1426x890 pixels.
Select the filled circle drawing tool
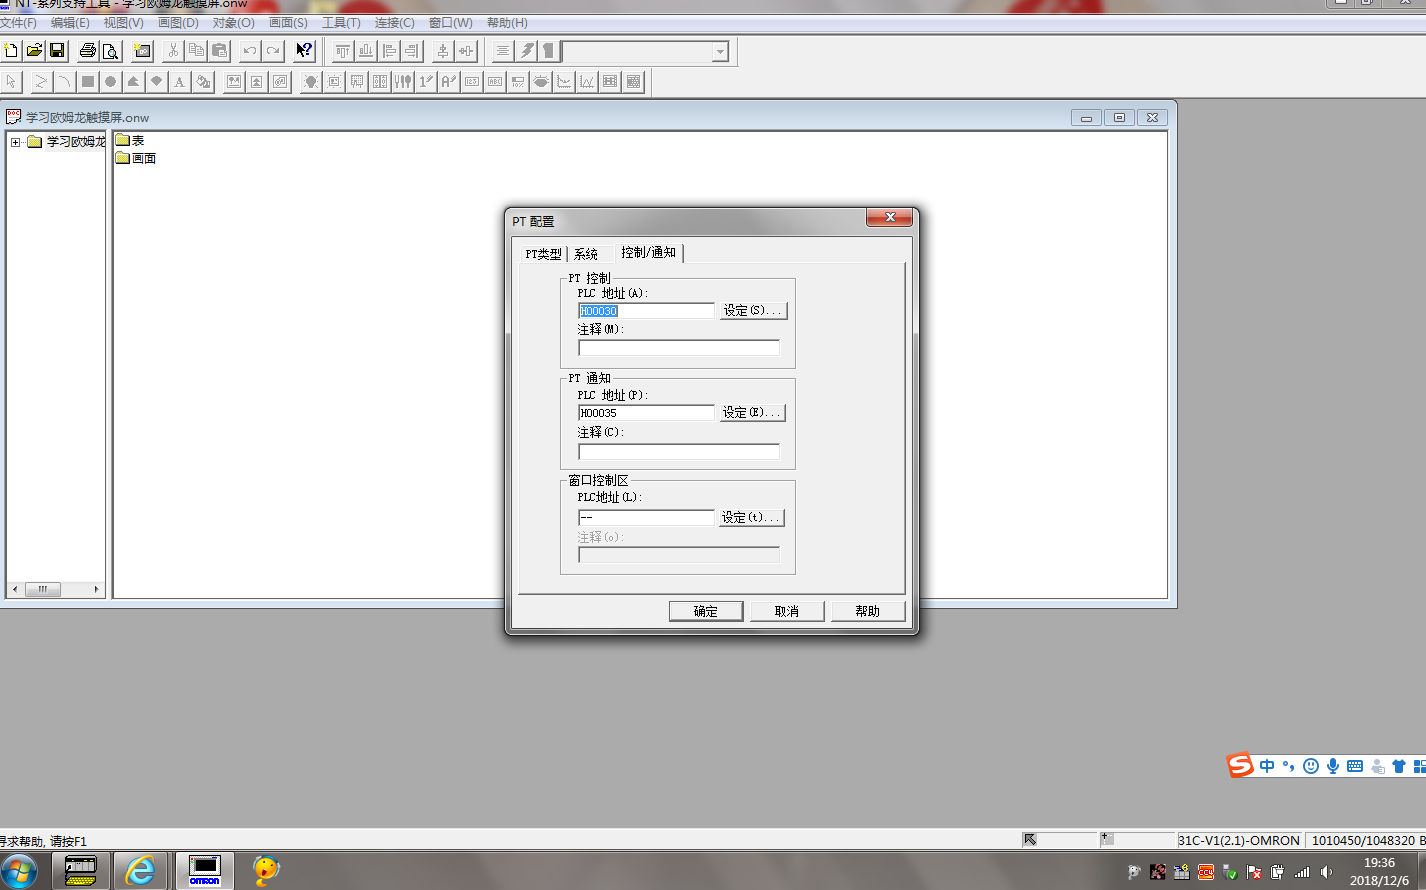point(111,82)
